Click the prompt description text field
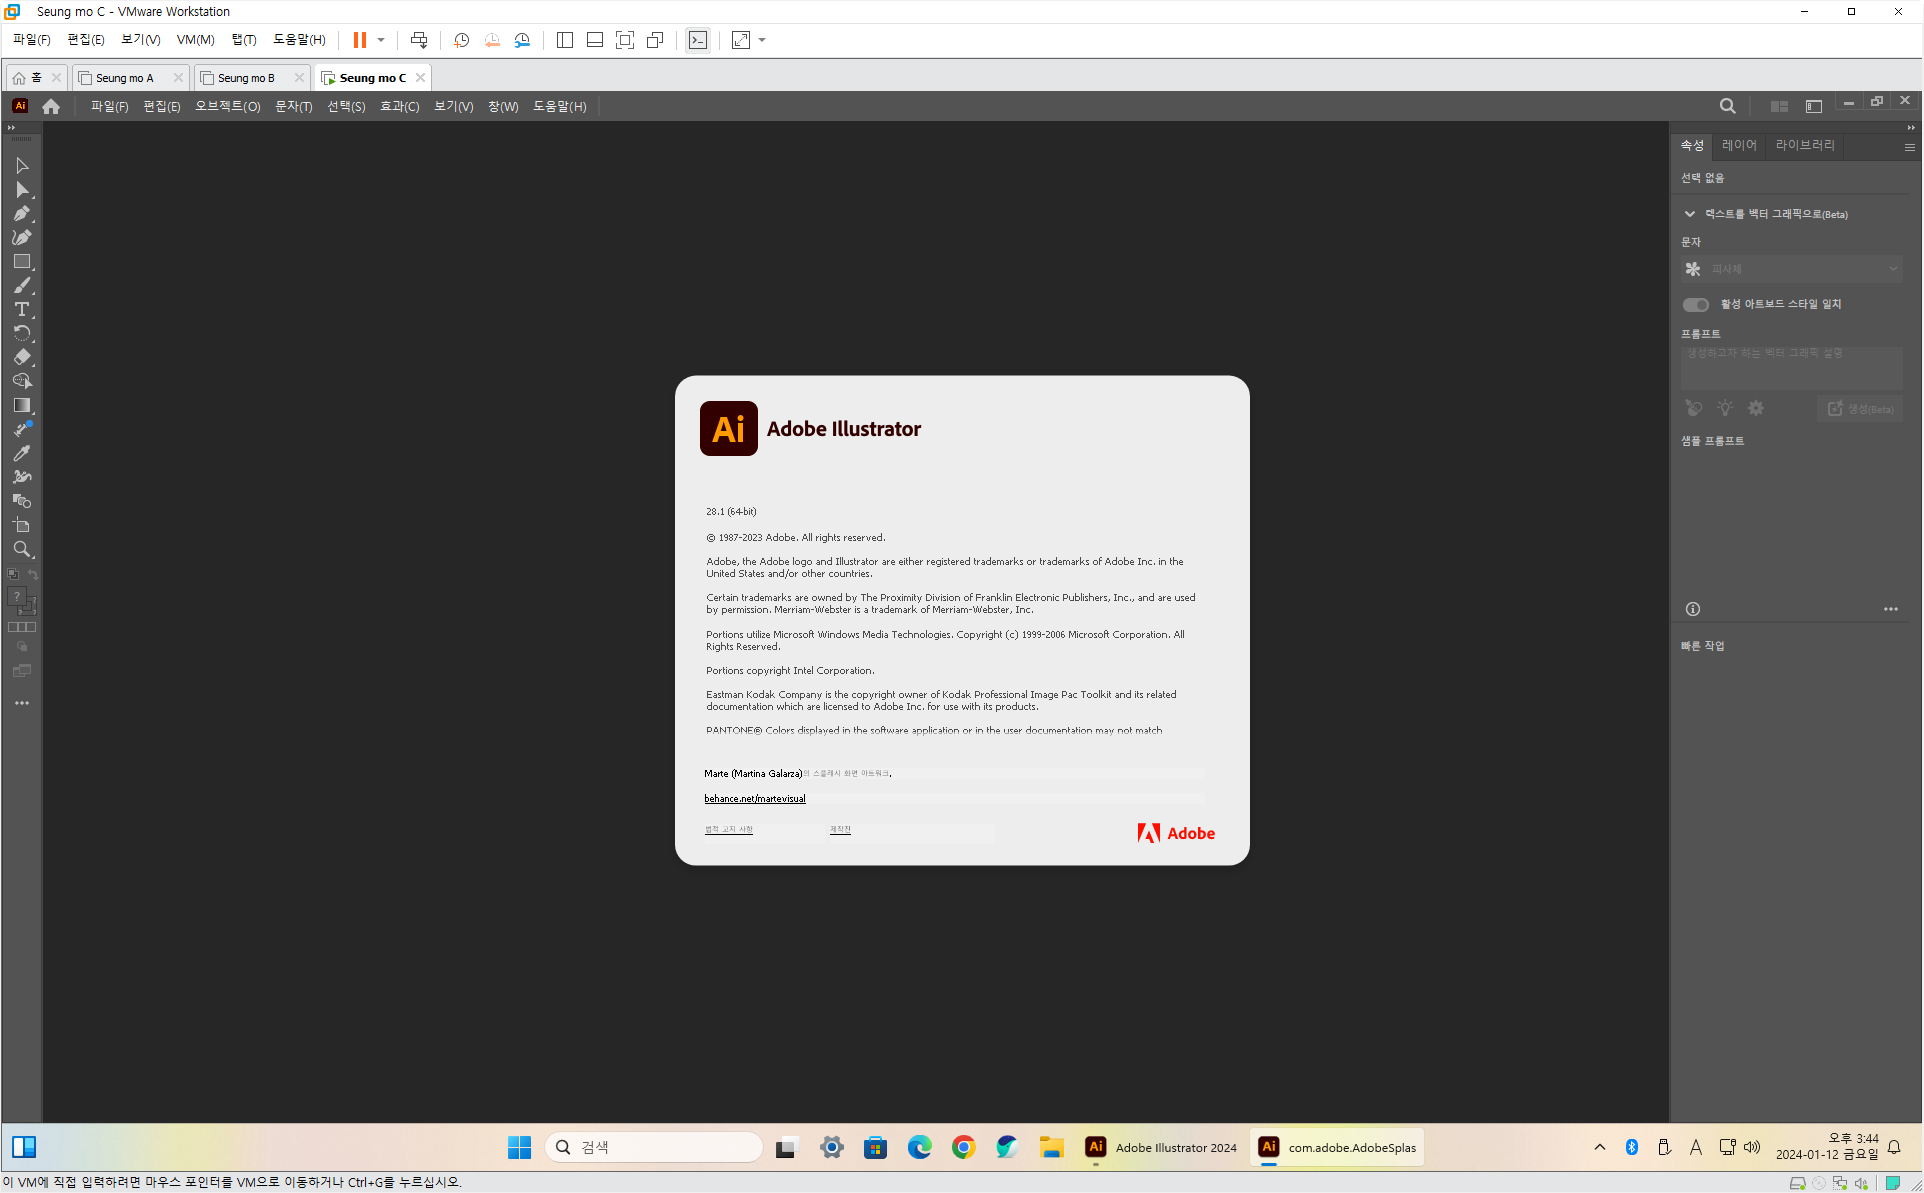Viewport: 1924px width, 1193px height. click(x=1791, y=367)
